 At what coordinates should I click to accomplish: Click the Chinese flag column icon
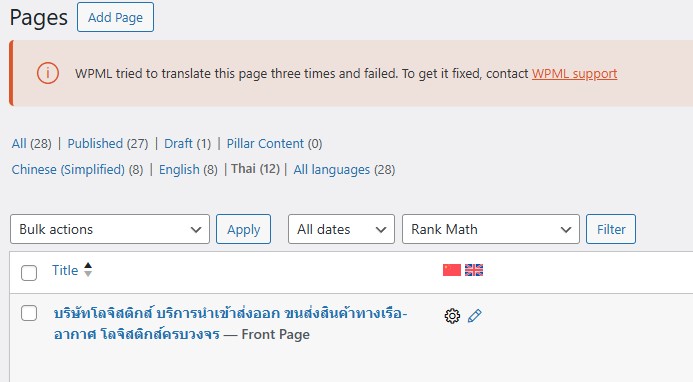pyautogui.click(x=452, y=270)
